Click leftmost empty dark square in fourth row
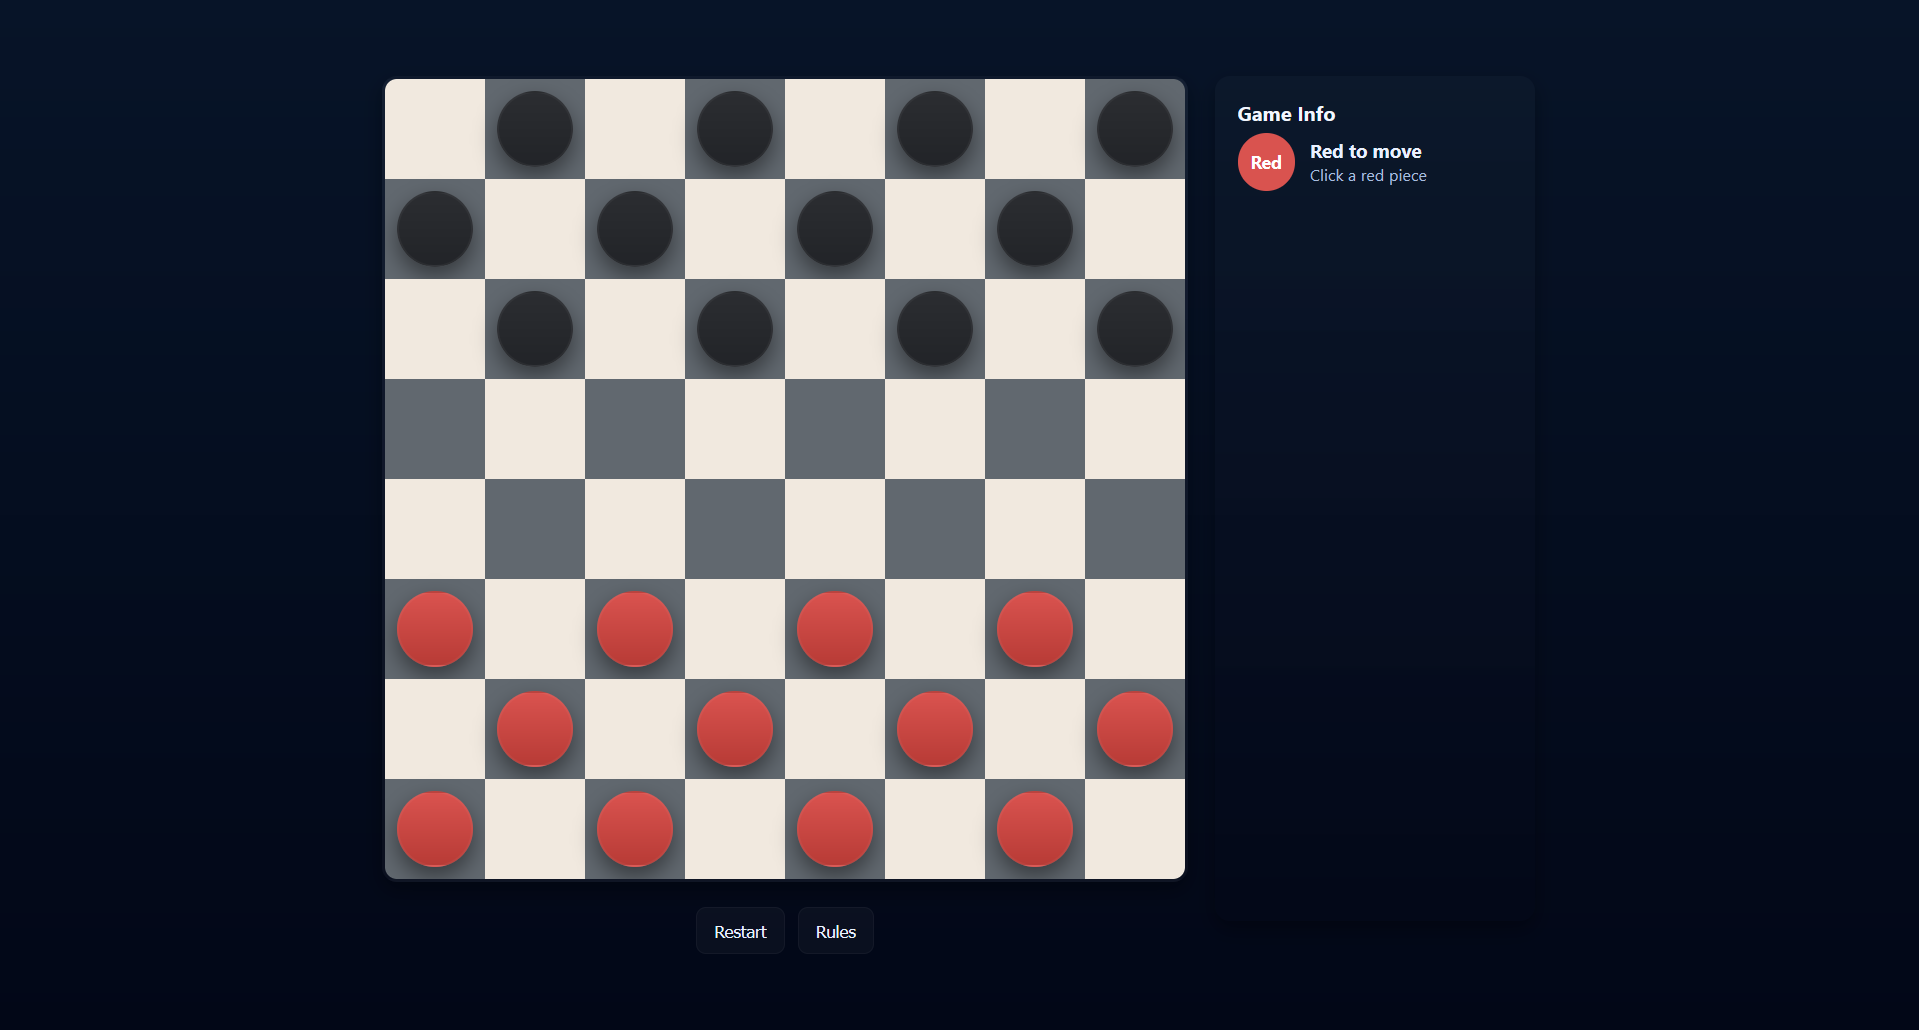This screenshot has height=1030, width=1919. (x=435, y=429)
